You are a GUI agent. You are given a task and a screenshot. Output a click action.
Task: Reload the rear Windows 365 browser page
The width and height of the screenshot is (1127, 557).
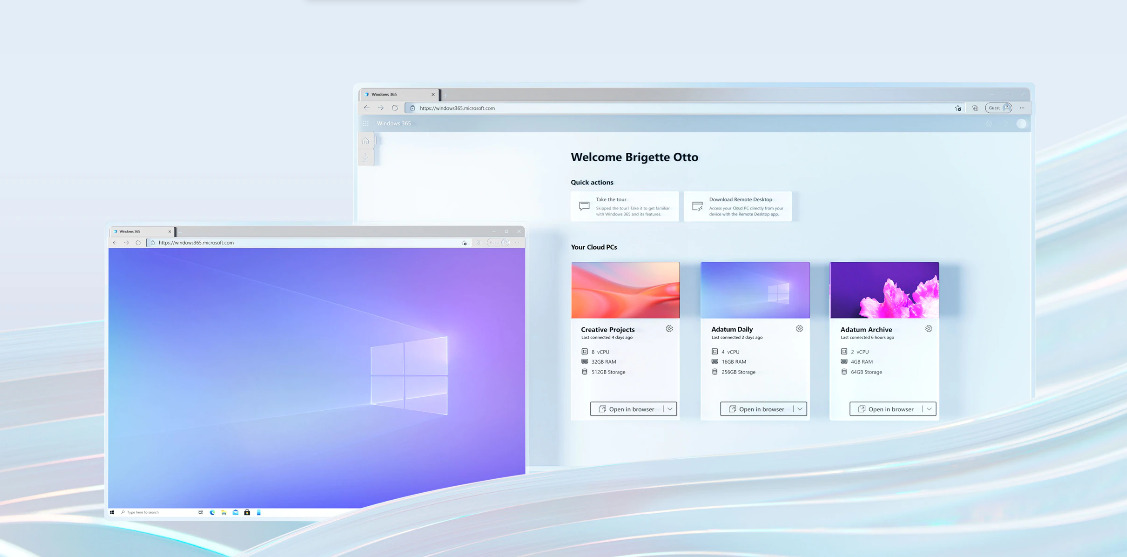click(x=395, y=108)
